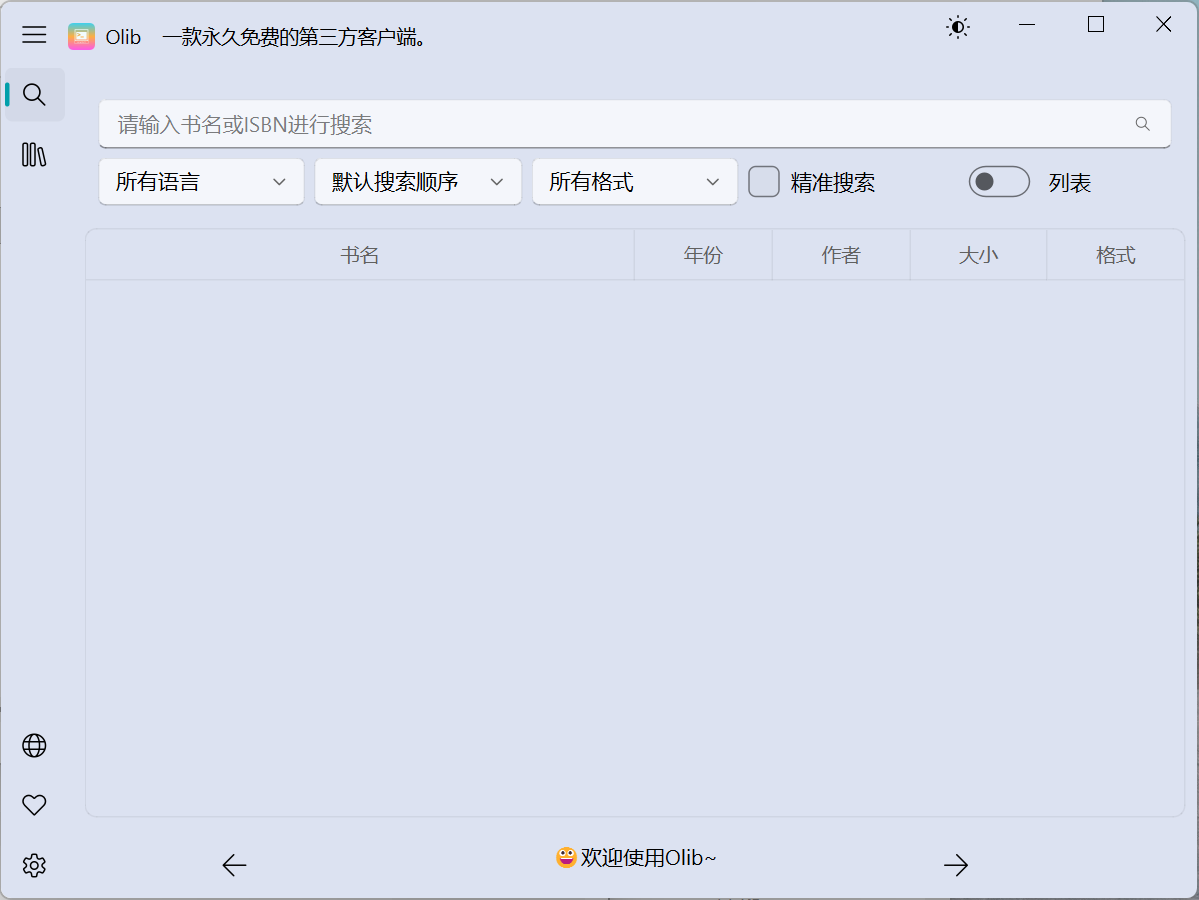
Task: Click the 作者 column header
Action: click(840, 254)
